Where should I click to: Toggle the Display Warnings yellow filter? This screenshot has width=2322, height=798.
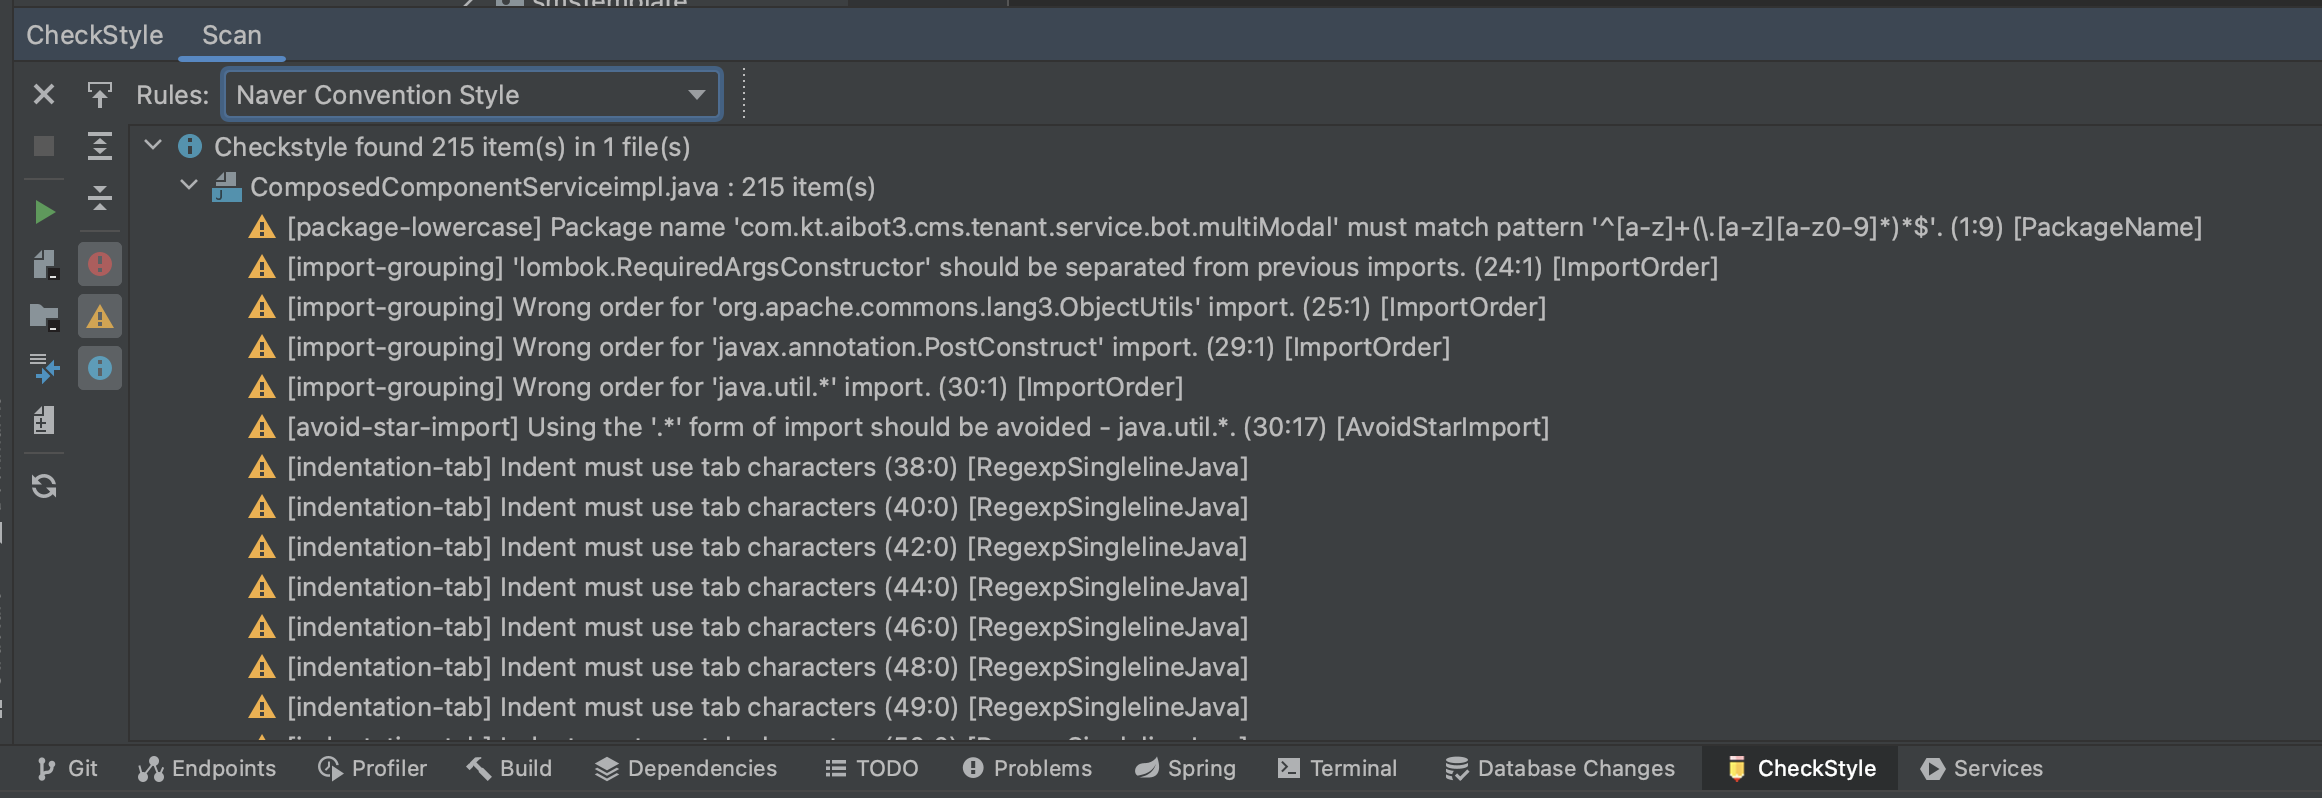(x=99, y=317)
